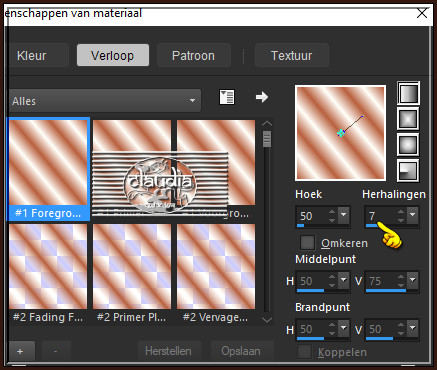Click the Herstellen button
437x370 pixels.
(169, 351)
